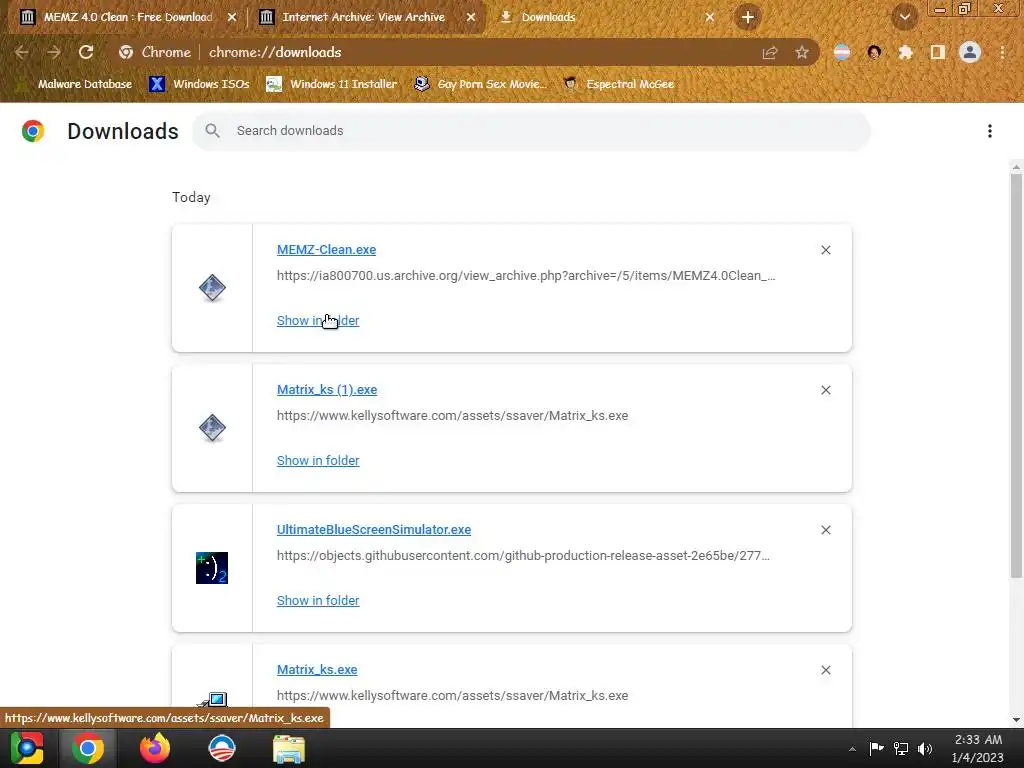
Task: Open the MEMZ-Clean.exe file link
Action: click(x=327, y=249)
